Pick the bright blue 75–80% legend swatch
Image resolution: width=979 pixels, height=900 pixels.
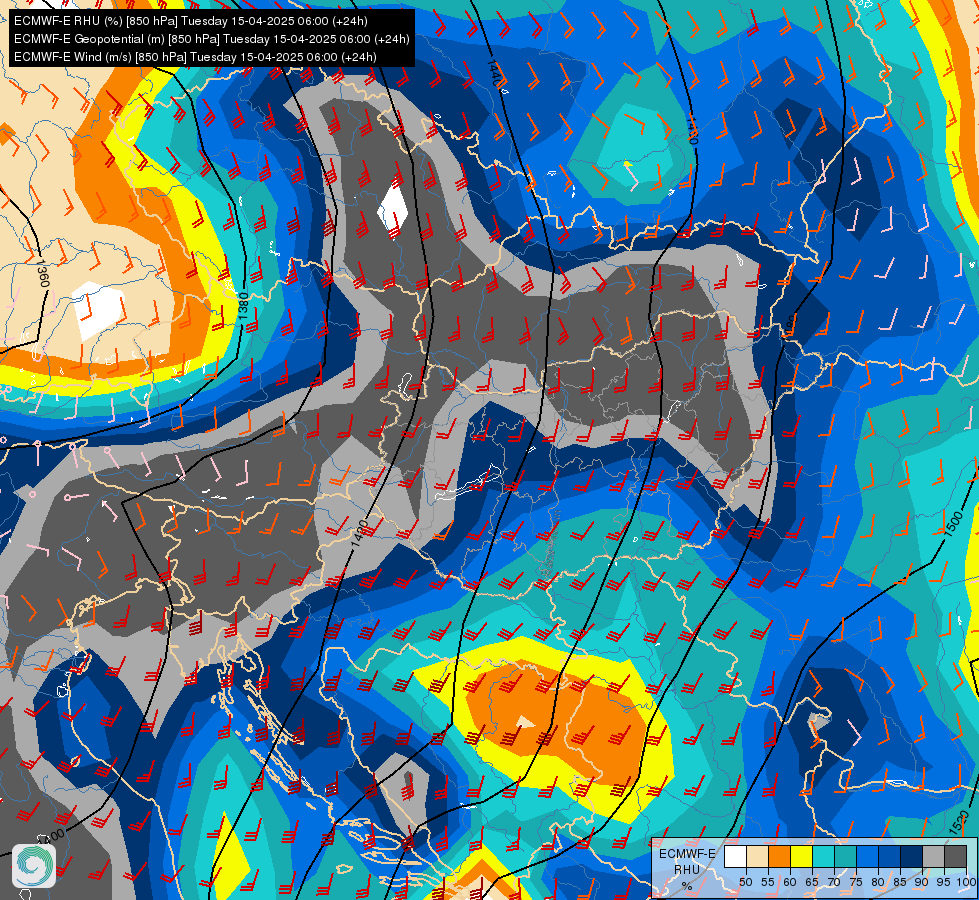click(868, 856)
